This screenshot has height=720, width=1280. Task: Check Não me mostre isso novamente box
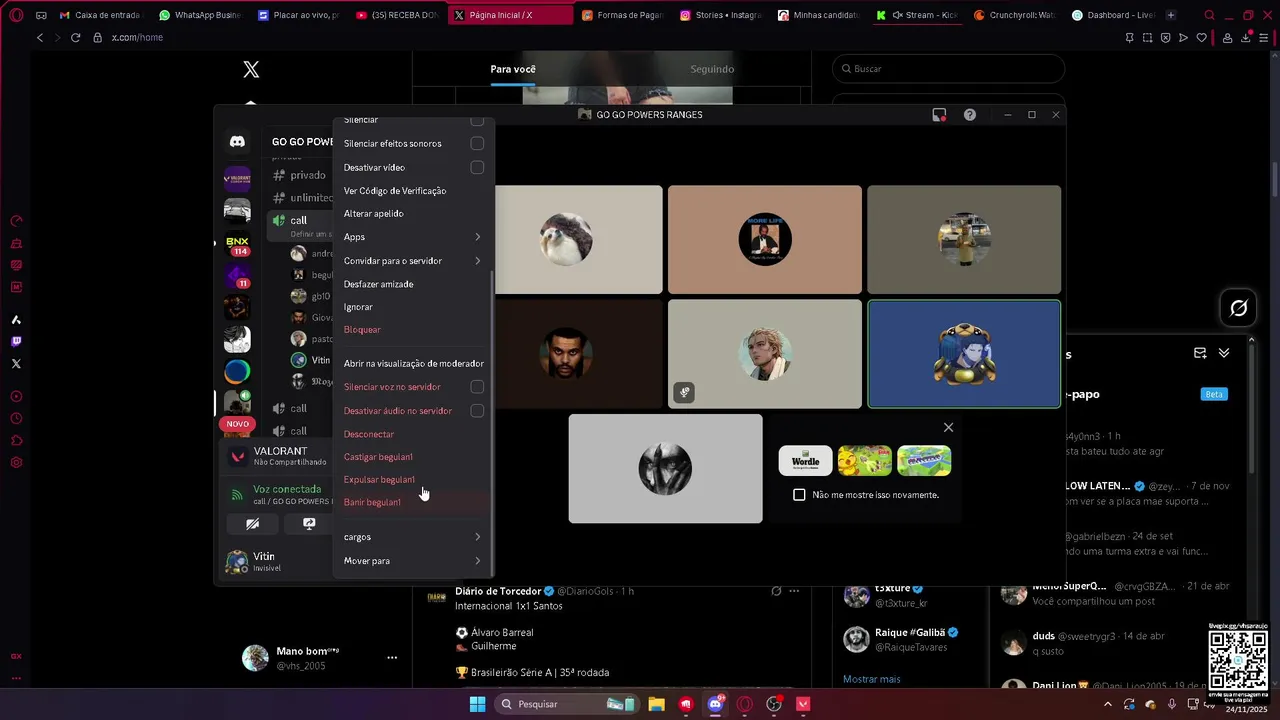(x=799, y=495)
